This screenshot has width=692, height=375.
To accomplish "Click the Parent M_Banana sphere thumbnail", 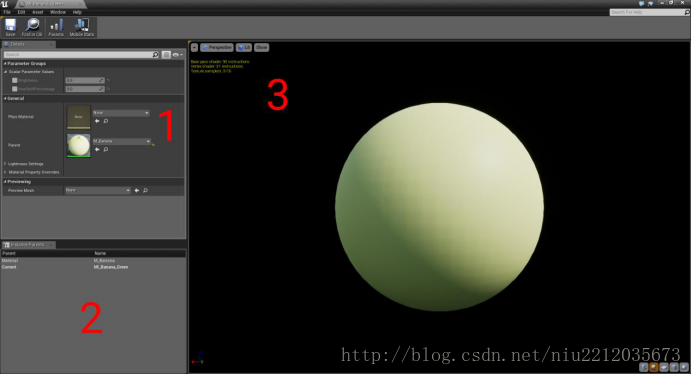I will pyautogui.click(x=79, y=146).
